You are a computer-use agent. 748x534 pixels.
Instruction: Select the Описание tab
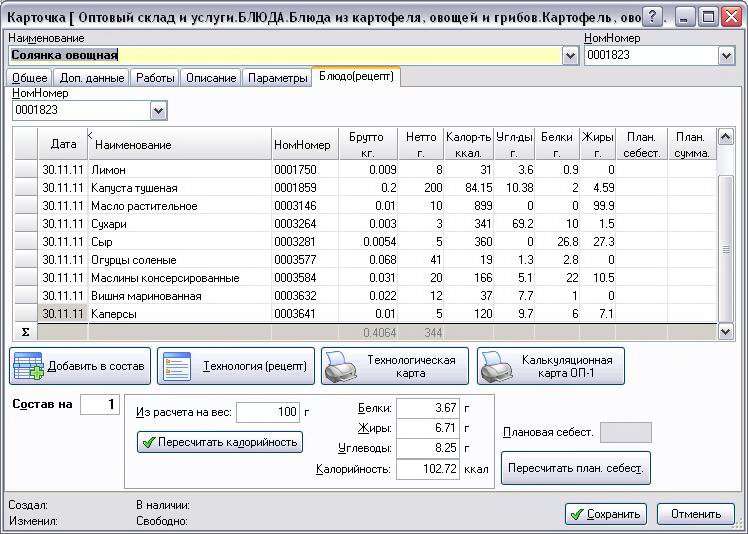click(211, 78)
